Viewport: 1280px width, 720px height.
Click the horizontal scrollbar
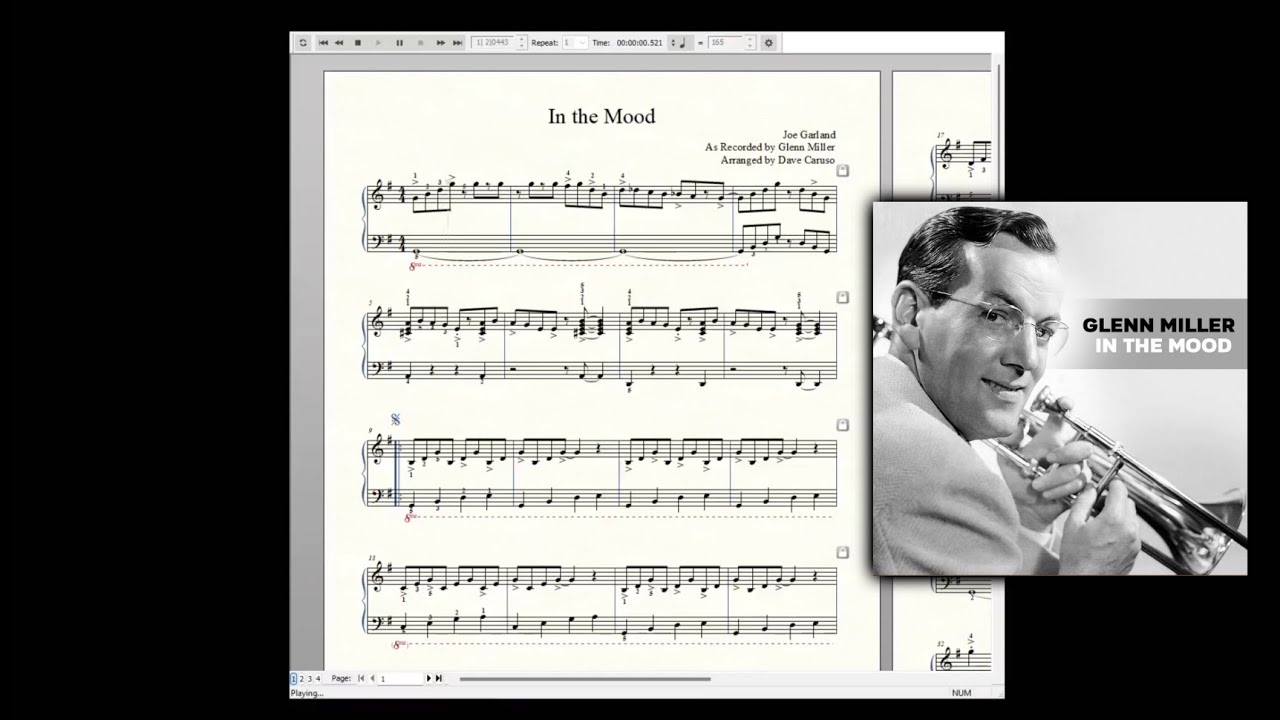(x=585, y=679)
